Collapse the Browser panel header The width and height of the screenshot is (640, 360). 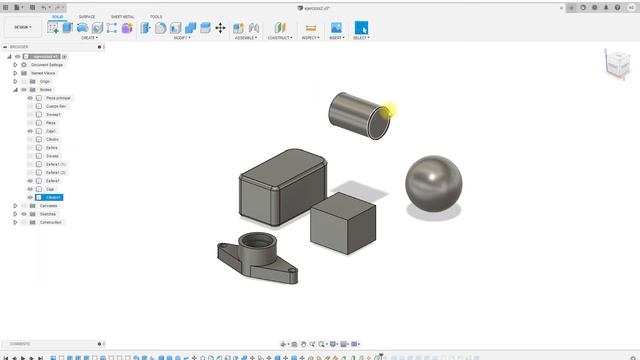(5, 47)
